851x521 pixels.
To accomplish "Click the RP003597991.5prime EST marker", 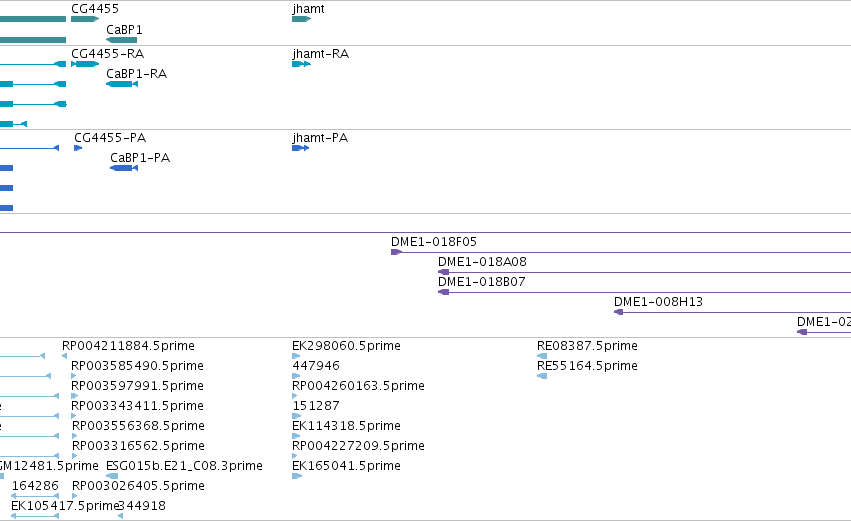I will [x=74, y=396].
